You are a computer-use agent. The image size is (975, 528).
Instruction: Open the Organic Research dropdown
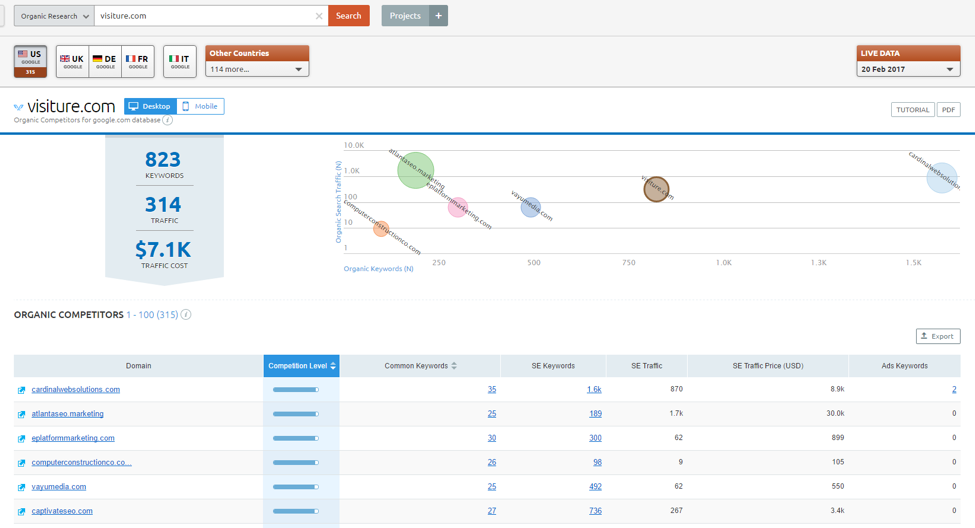[54, 16]
